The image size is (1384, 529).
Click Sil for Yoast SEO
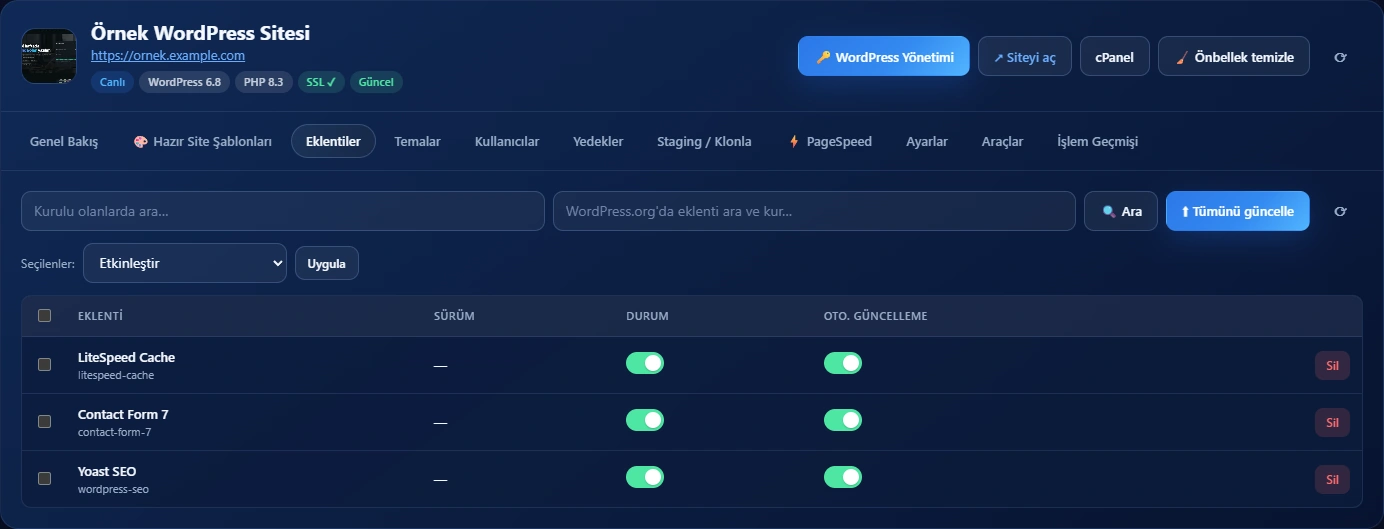point(1332,479)
